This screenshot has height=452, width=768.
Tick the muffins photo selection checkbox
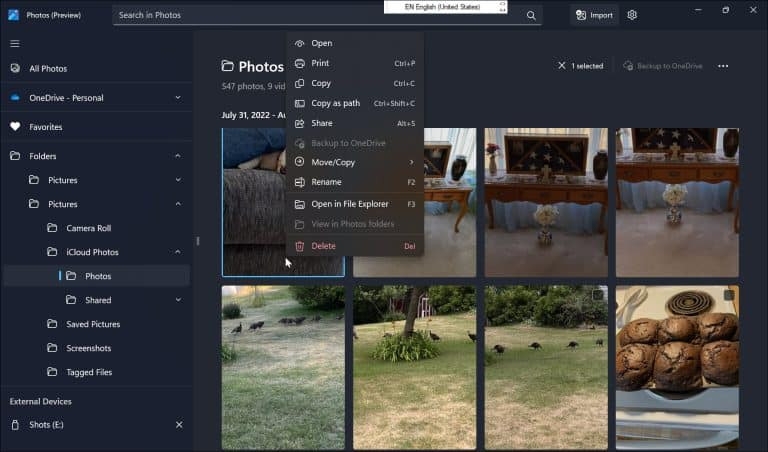pyautogui.click(x=729, y=295)
